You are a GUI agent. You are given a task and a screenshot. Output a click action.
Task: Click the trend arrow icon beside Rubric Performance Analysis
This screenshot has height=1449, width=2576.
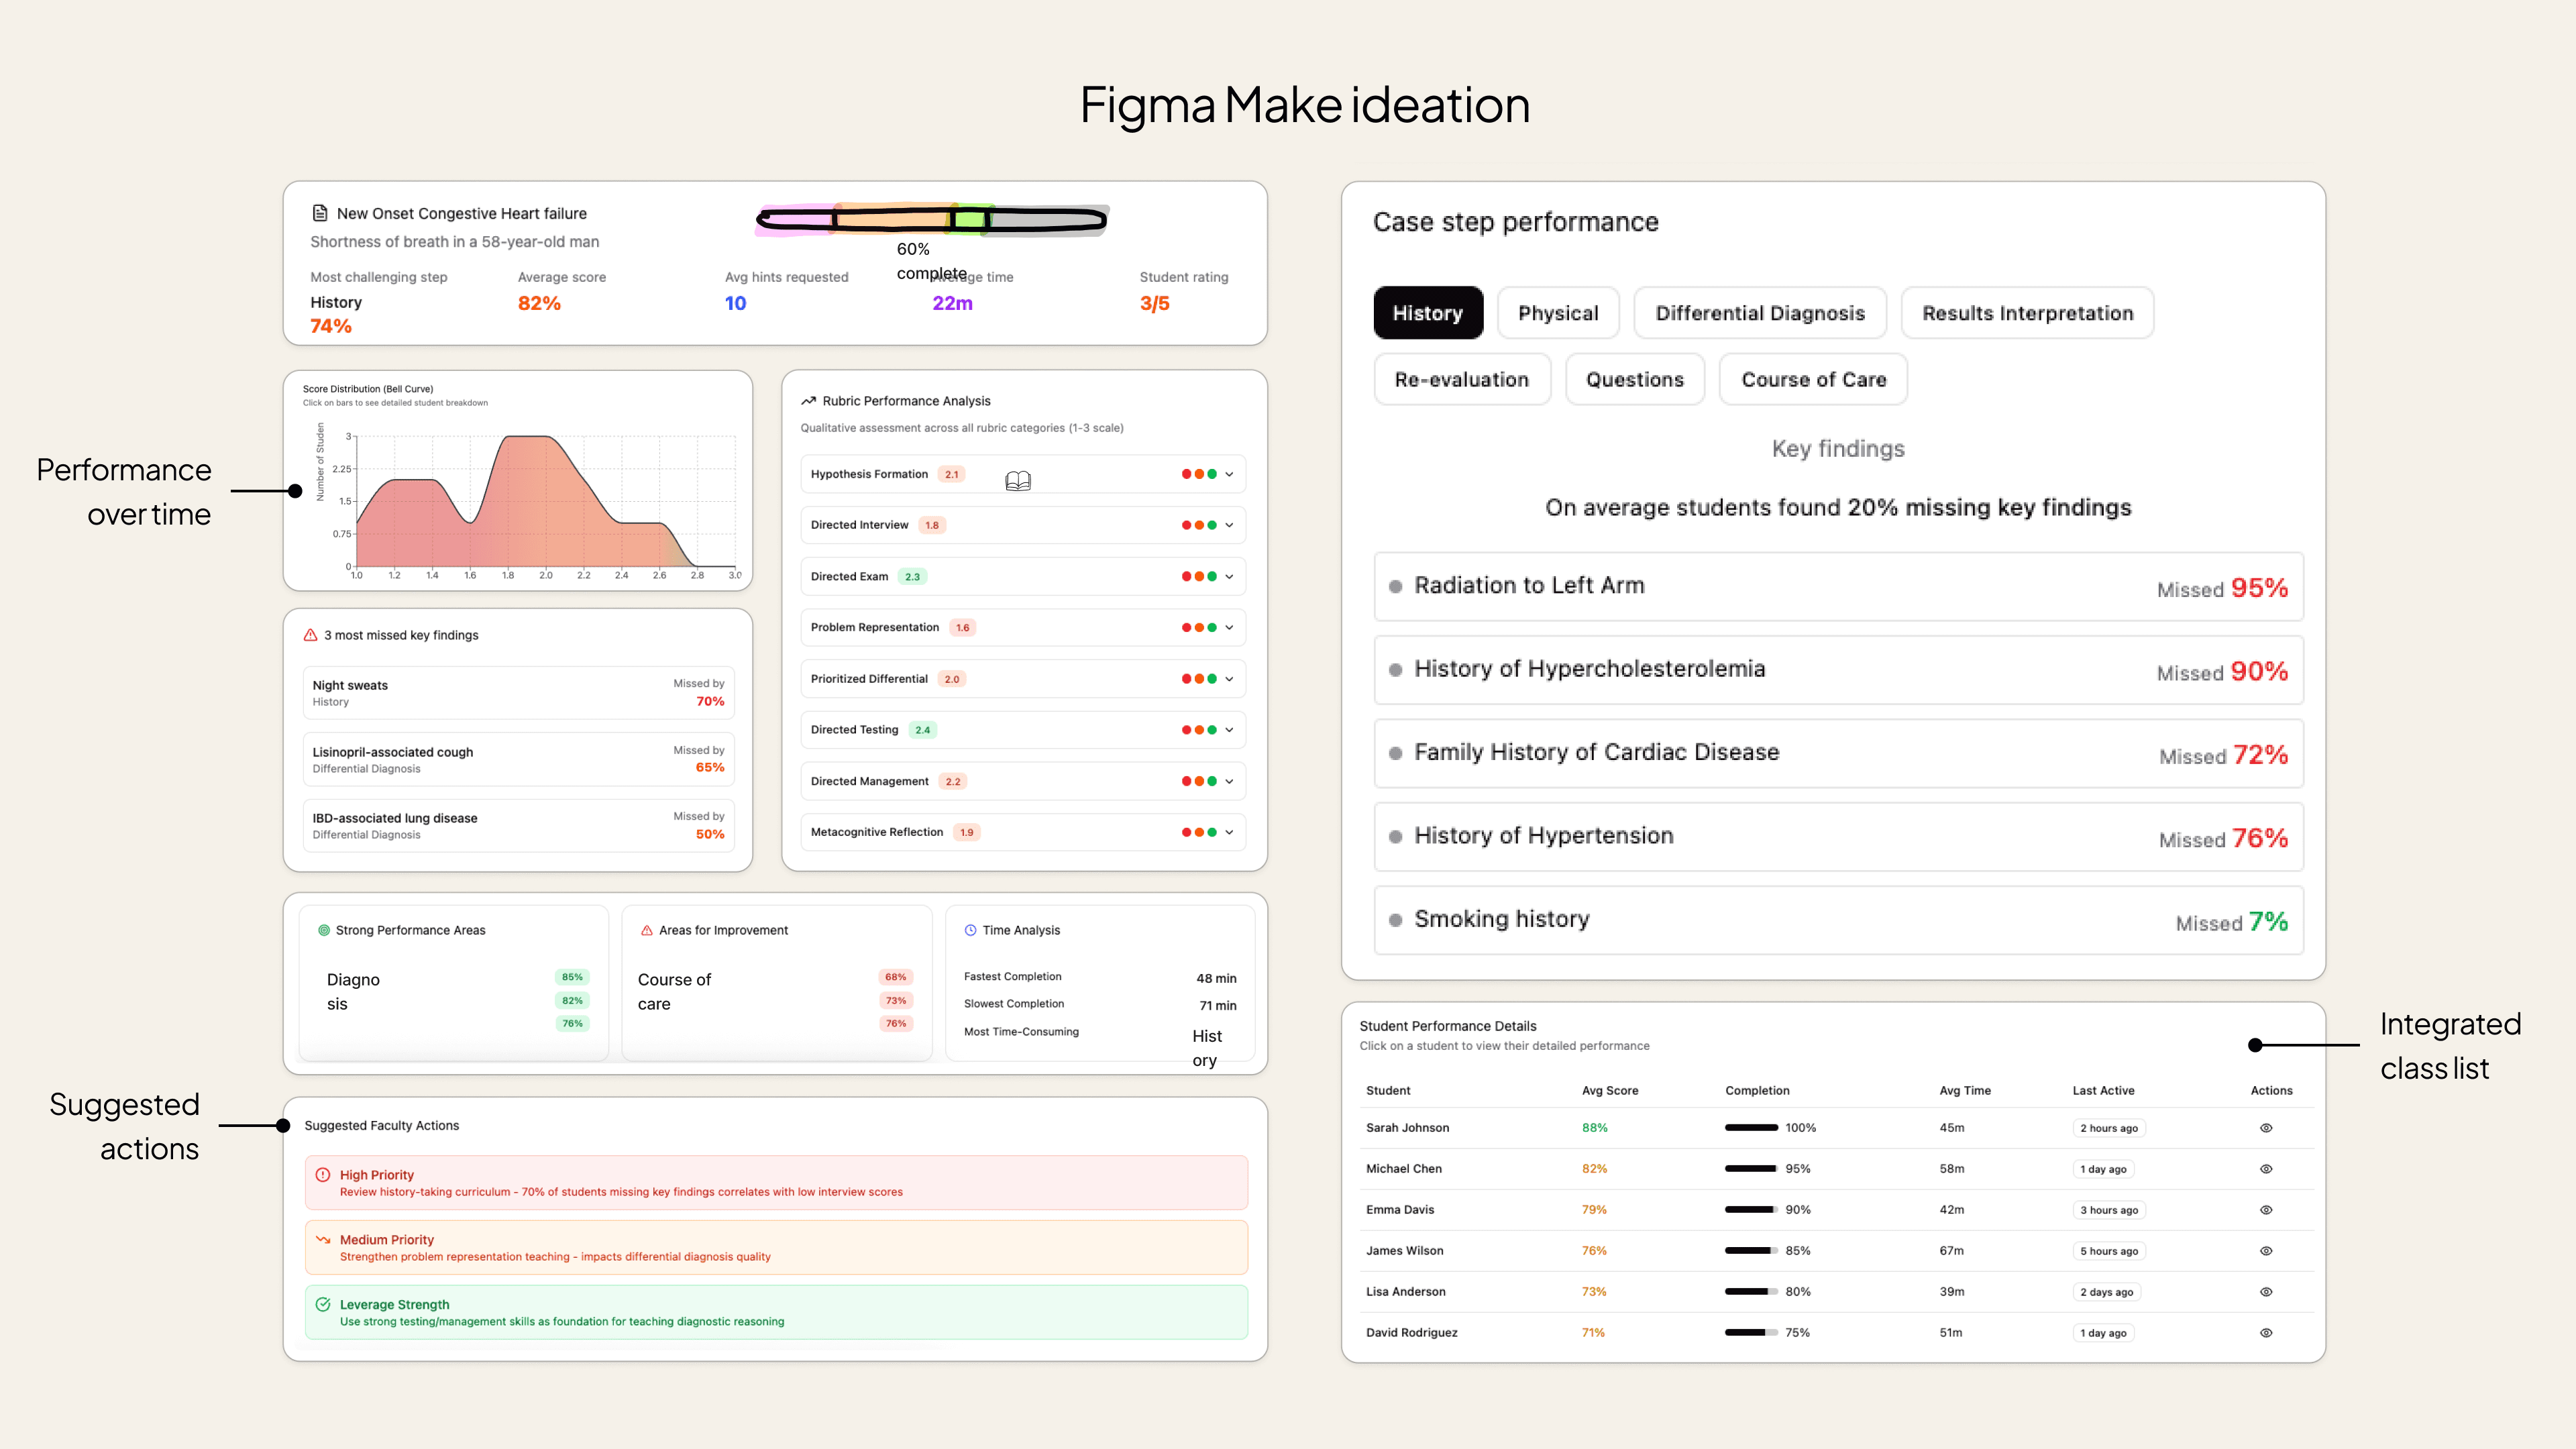tap(808, 401)
